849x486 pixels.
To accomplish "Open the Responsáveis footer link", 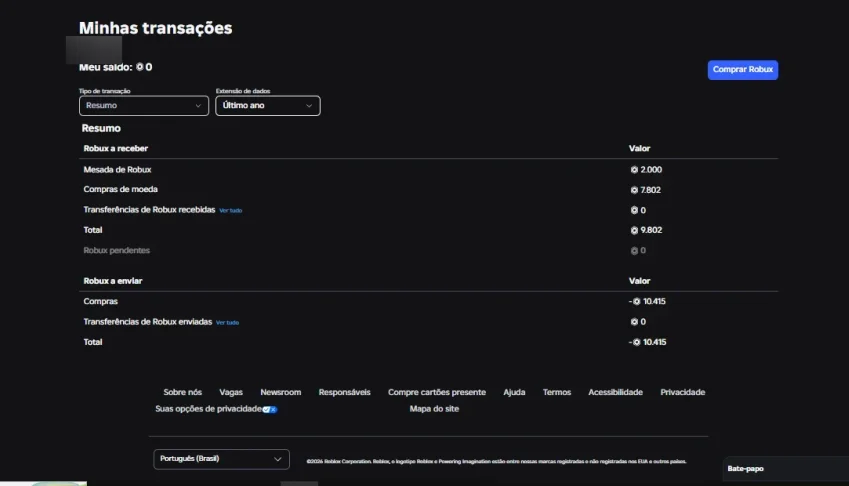I will pos(344,392).
